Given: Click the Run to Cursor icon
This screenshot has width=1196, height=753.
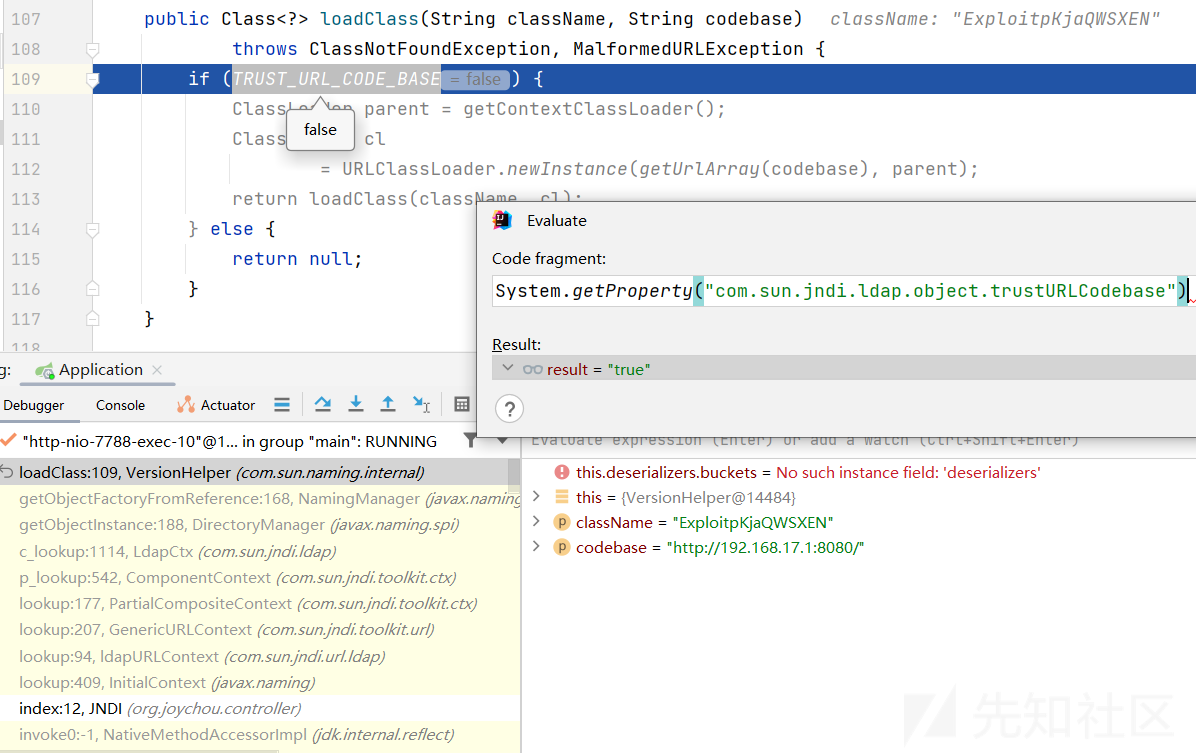Looking at the screenshot, I should coord(421,404).
